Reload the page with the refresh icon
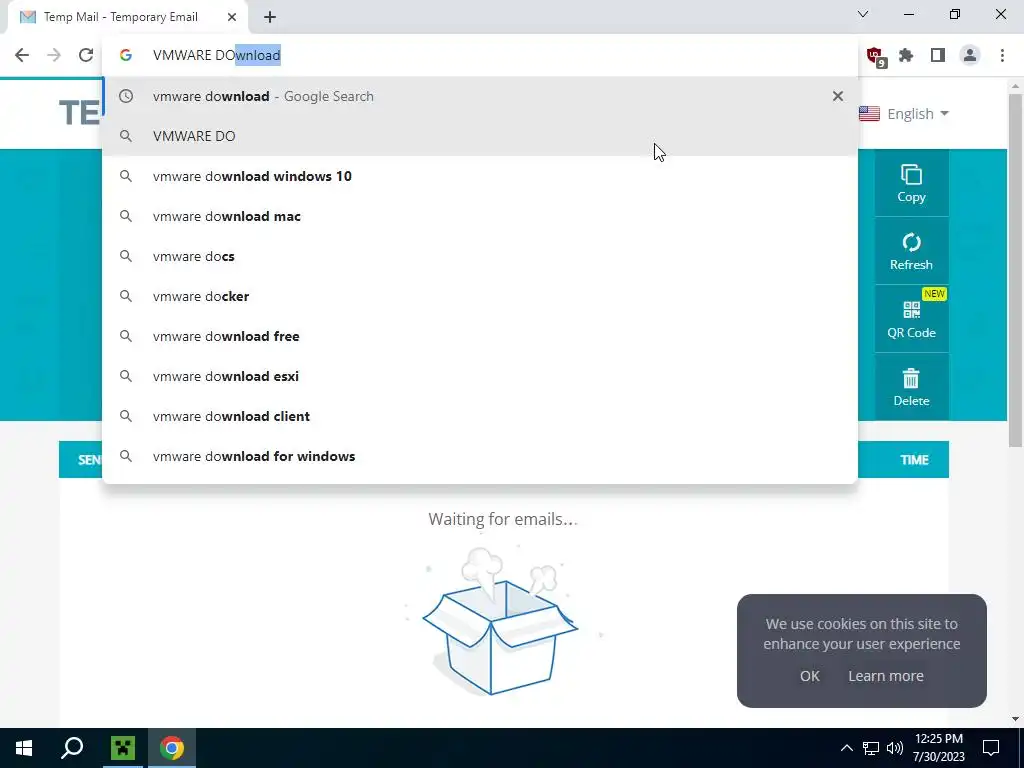The width and height of the screenshot is (1024, 768). point(86,55)
